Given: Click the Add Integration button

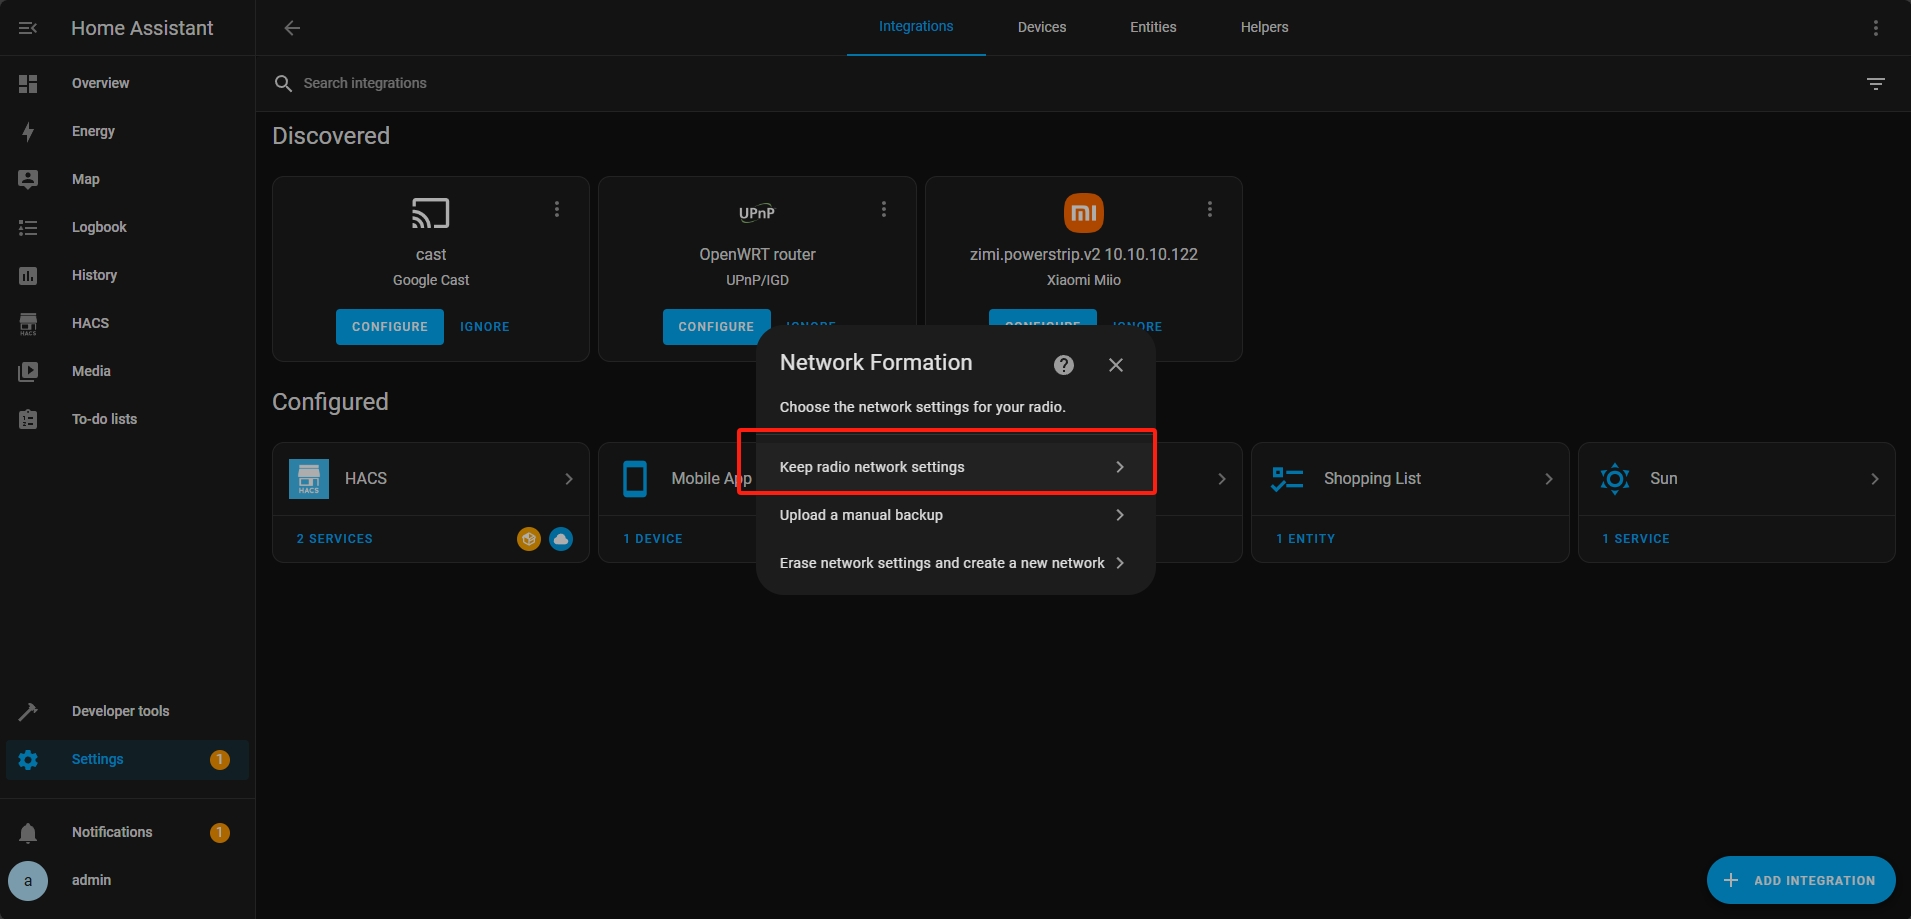Looking at the screenshot, I should 1800,880.
